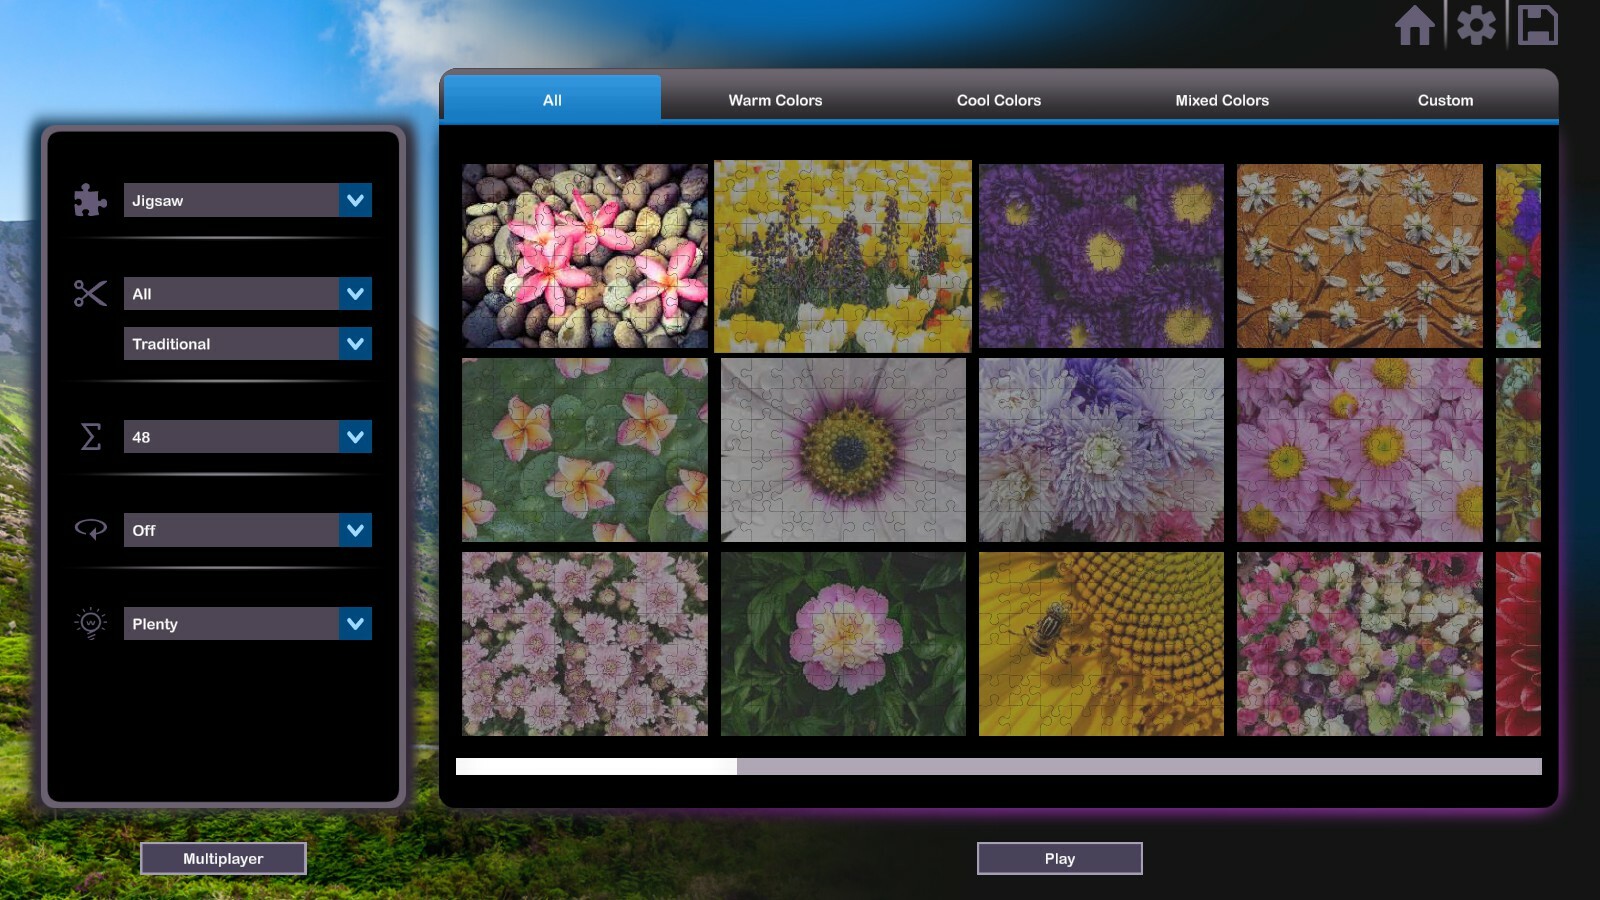Click the rotation arrow icon
This screenshot has width=1600, height=900.
[89, 530]
